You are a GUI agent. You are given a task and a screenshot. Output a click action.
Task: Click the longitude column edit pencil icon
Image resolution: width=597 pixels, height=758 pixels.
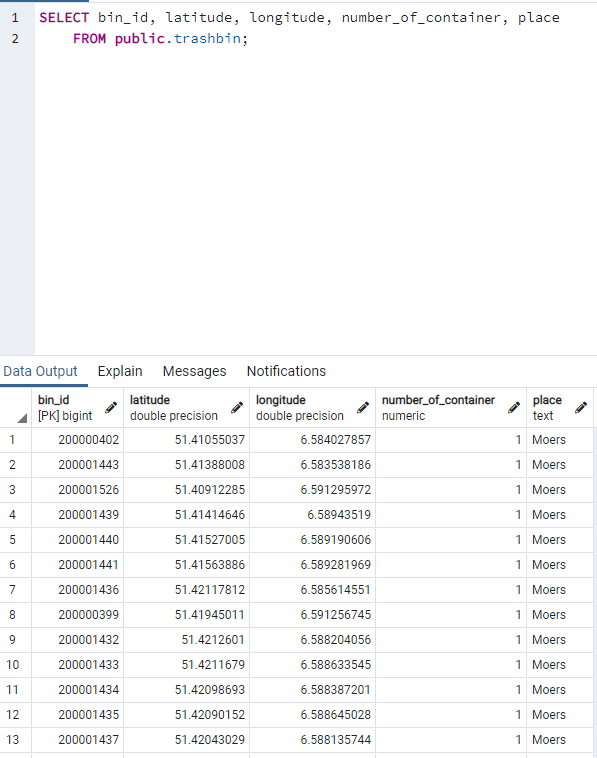click(x=363, y=408)
